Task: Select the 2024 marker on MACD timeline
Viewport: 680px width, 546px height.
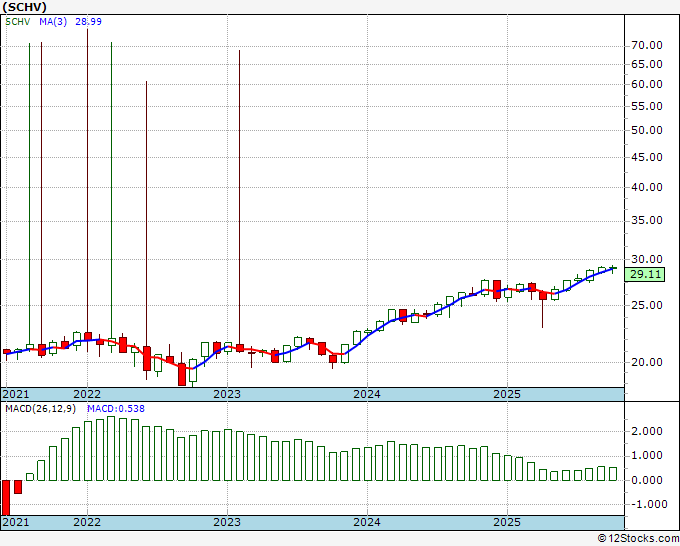Action: tap(367, 522)
